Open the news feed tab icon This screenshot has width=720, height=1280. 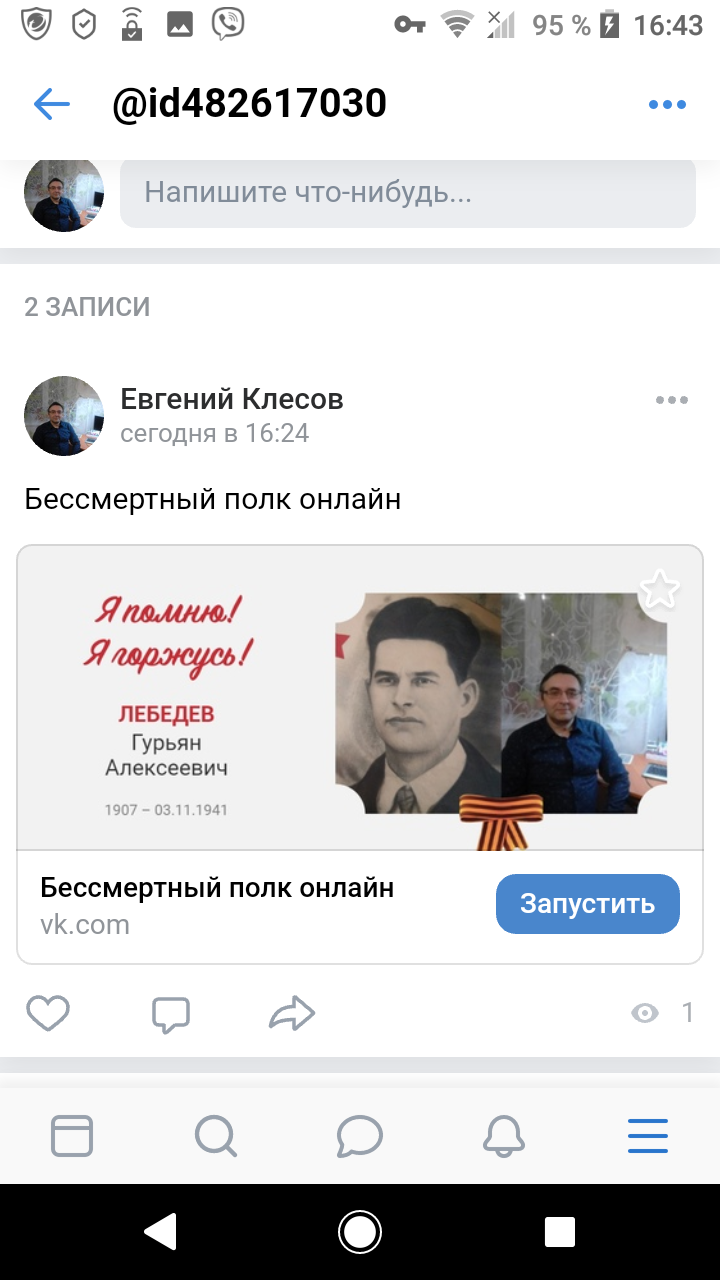[72, 1136]
